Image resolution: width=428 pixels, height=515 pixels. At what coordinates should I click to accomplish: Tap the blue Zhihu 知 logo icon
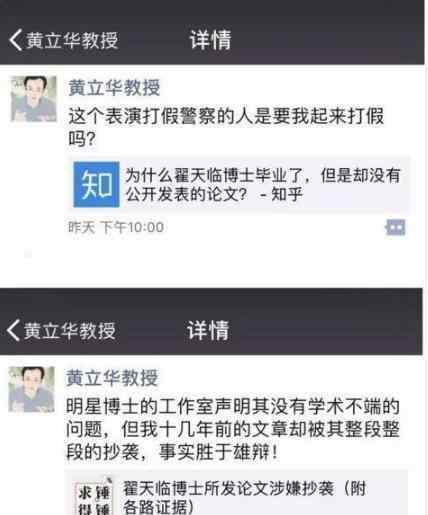[96, 184]
